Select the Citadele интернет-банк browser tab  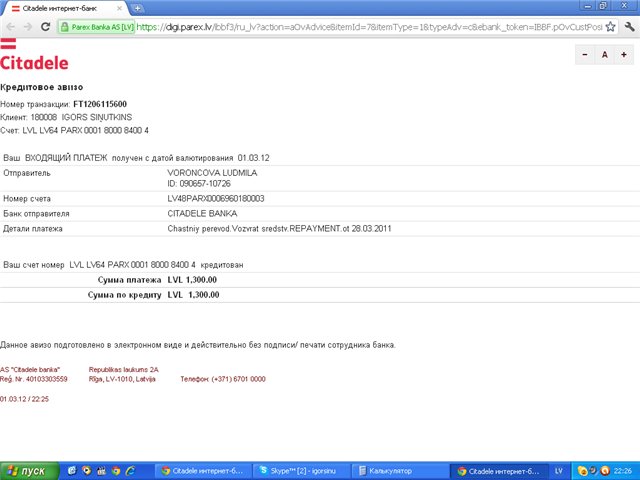pos(63,8)
